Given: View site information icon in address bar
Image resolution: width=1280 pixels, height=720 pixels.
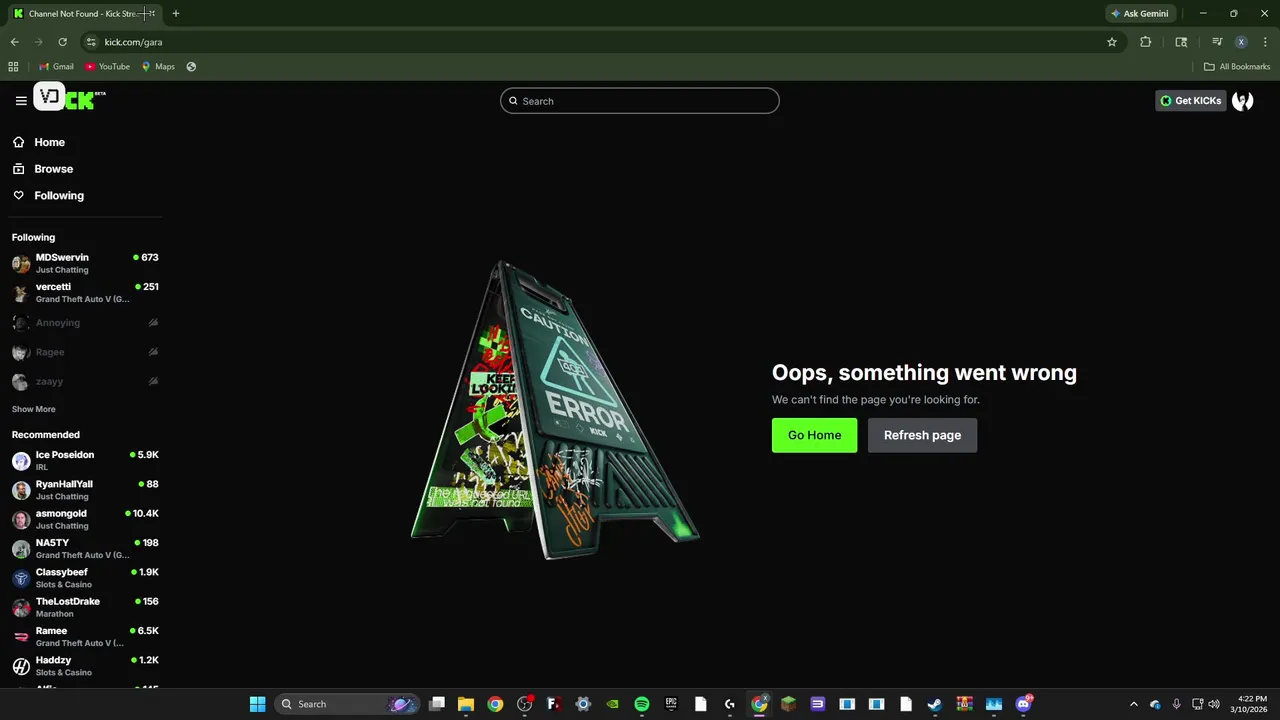Looking at the screenshot, I should [91, 42].
